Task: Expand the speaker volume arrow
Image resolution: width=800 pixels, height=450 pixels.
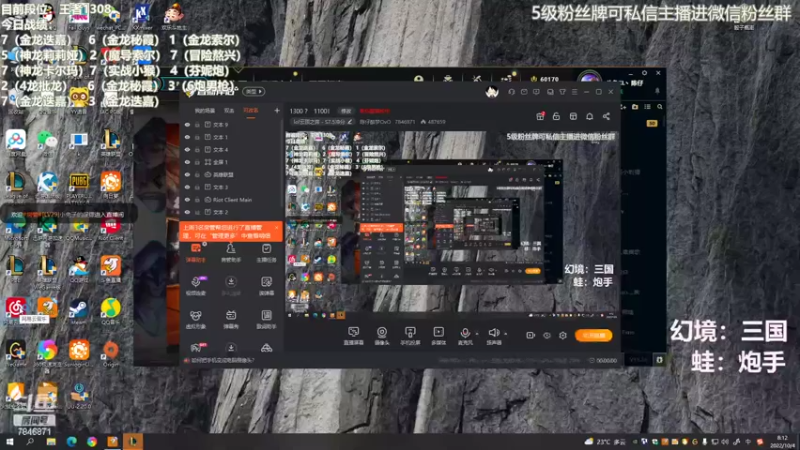Action: [506, 334]
